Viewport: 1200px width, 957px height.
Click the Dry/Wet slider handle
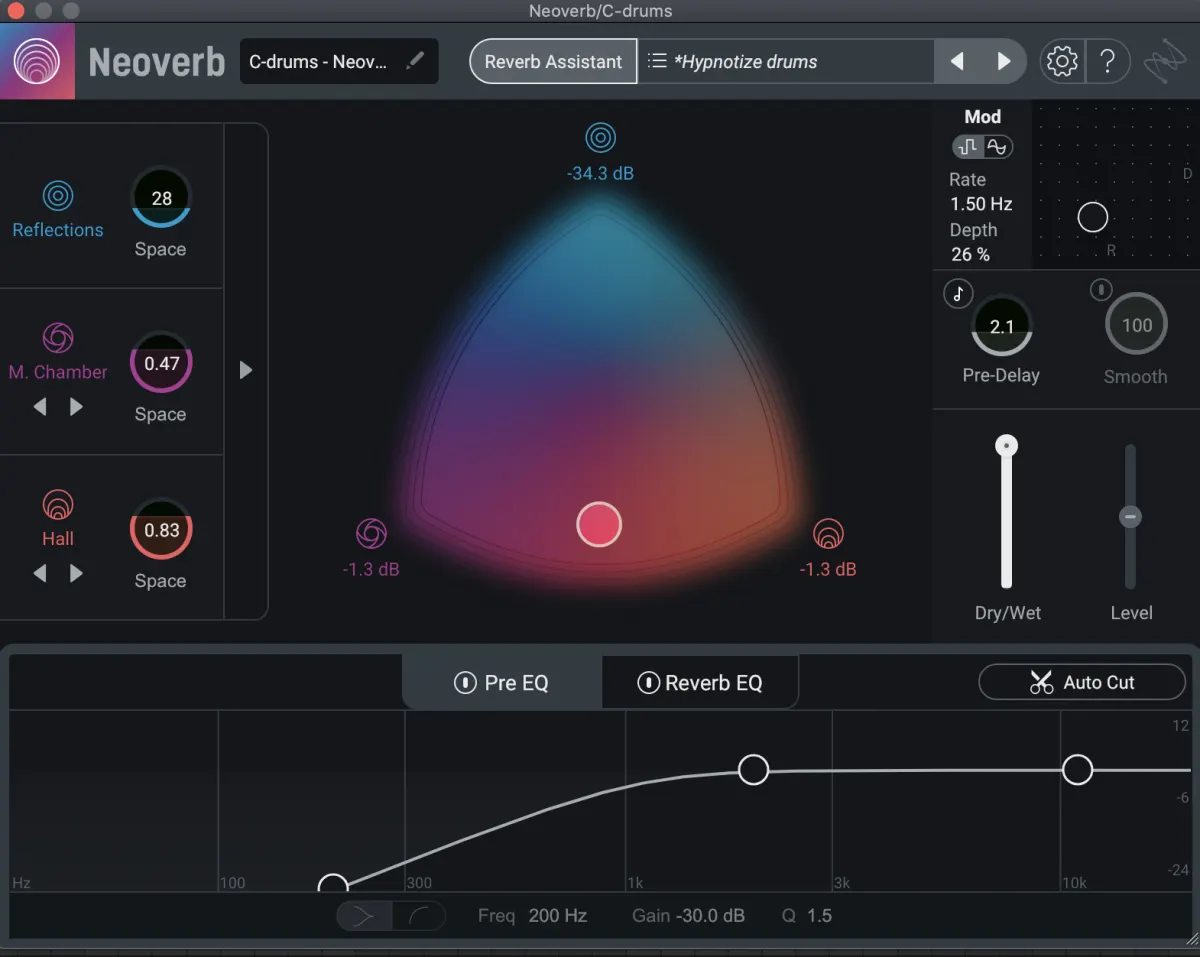pos(1007,446)
